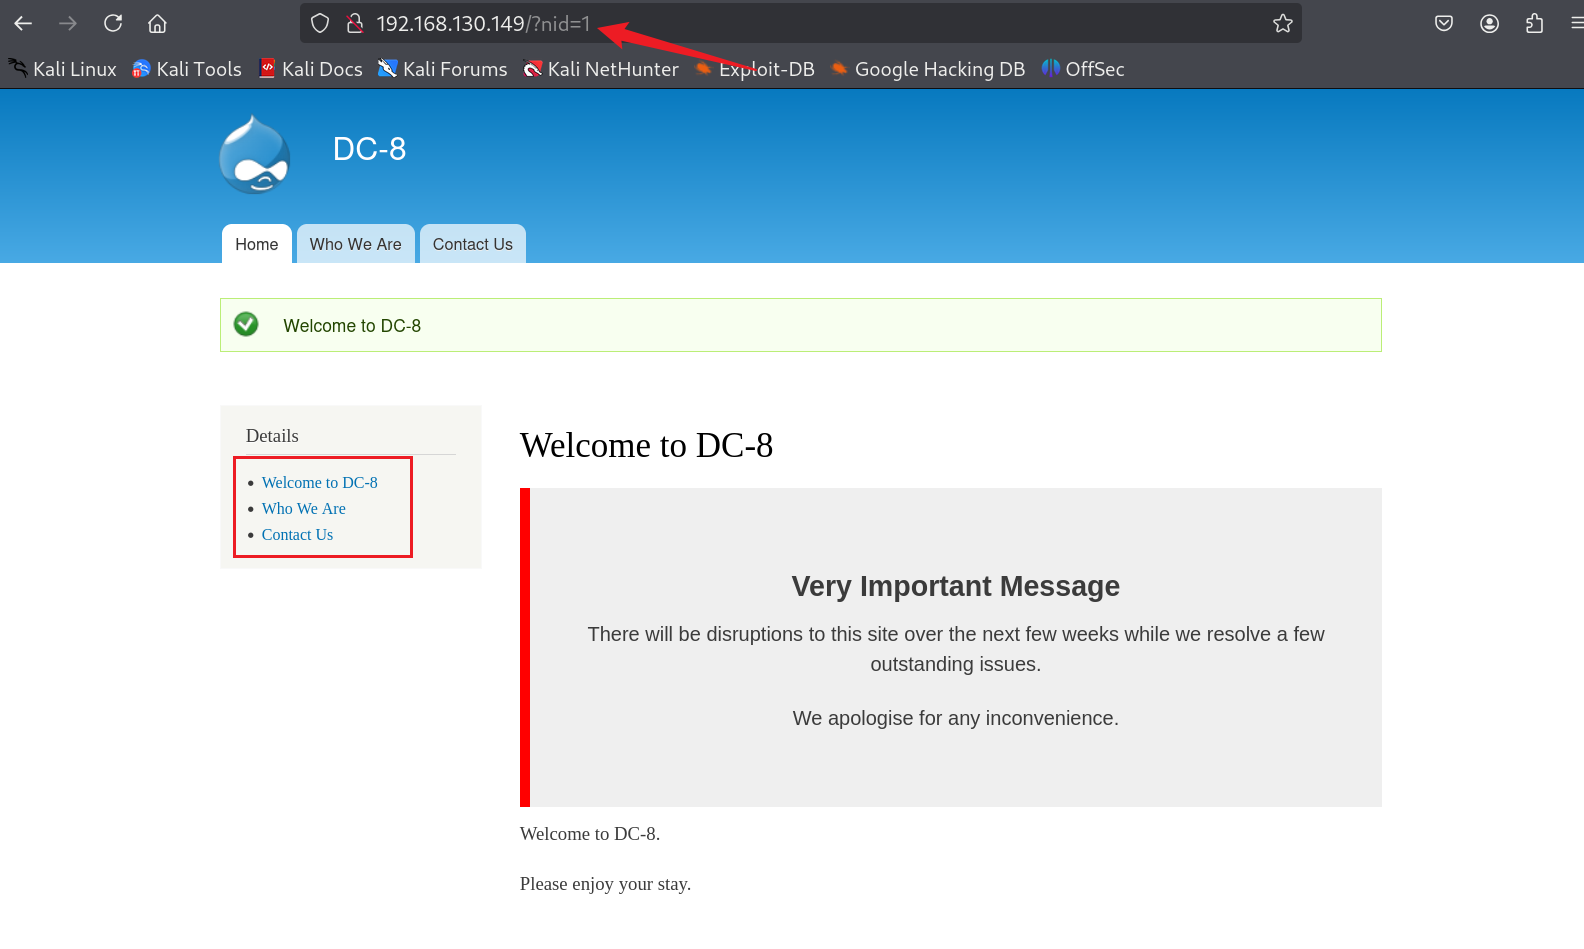
Task: Follow the Contact Us link under Details
Action: (297, 535)
